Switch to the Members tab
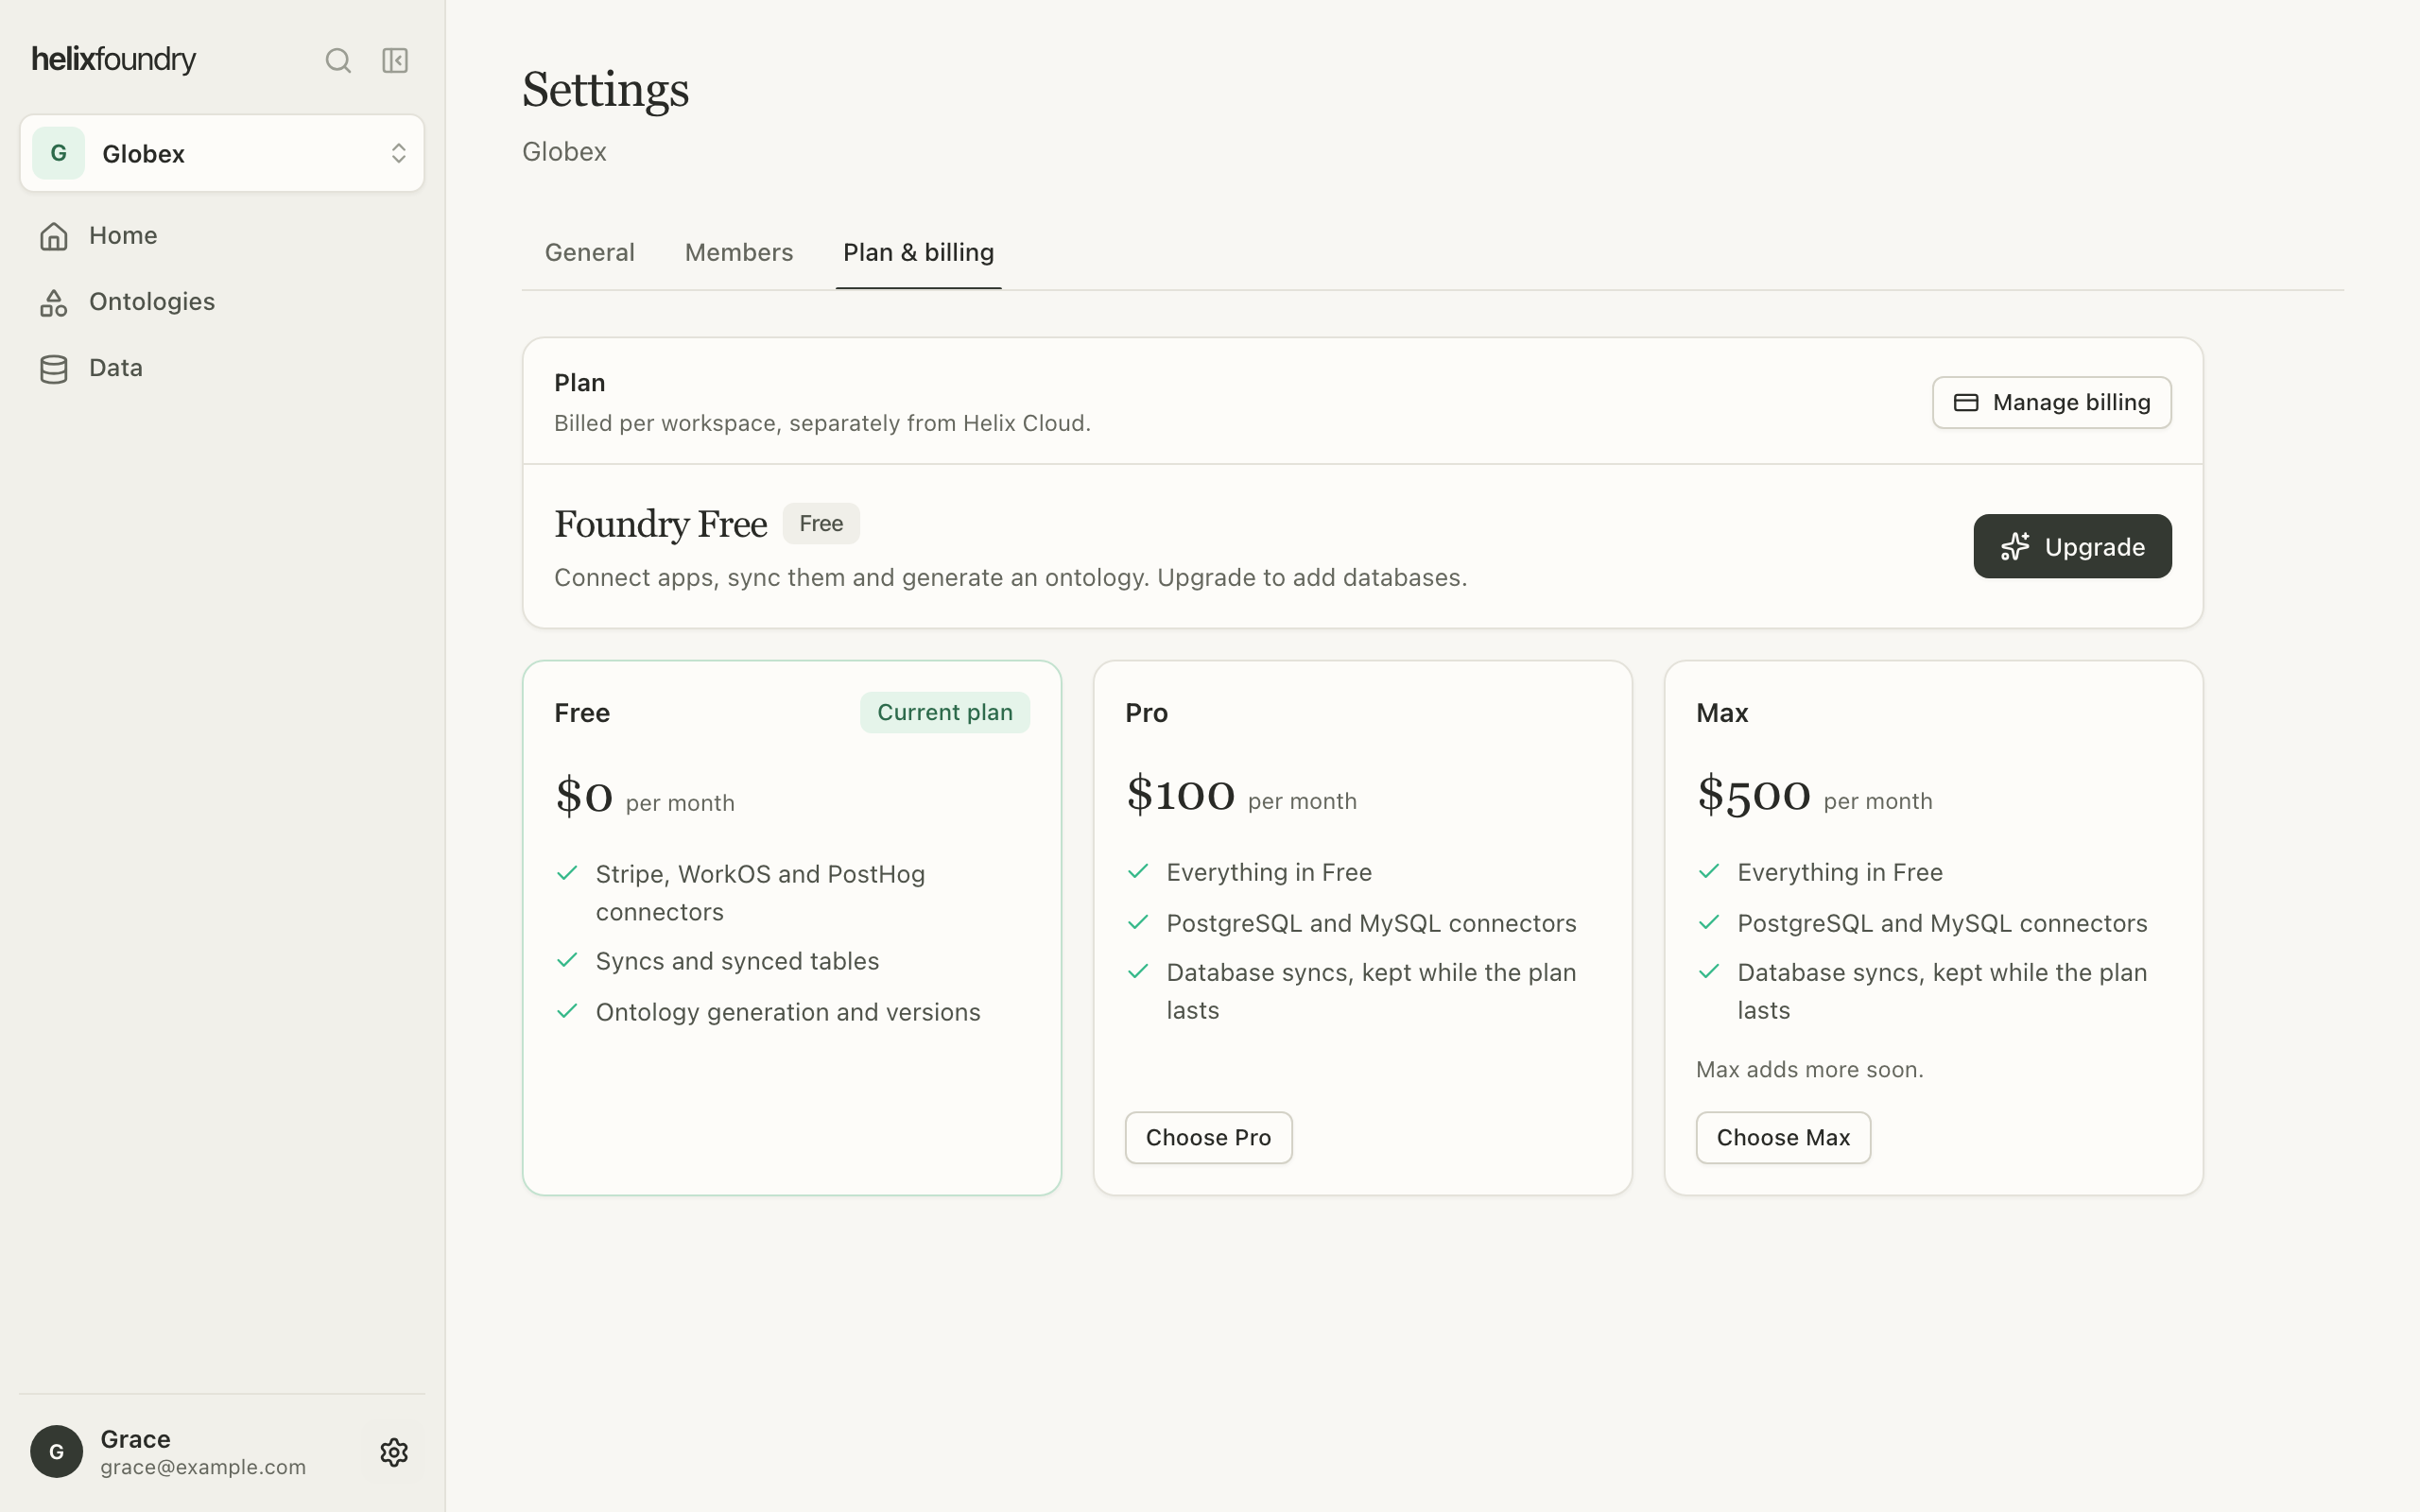This screenshot has width=2420, height=1512. 739,252
